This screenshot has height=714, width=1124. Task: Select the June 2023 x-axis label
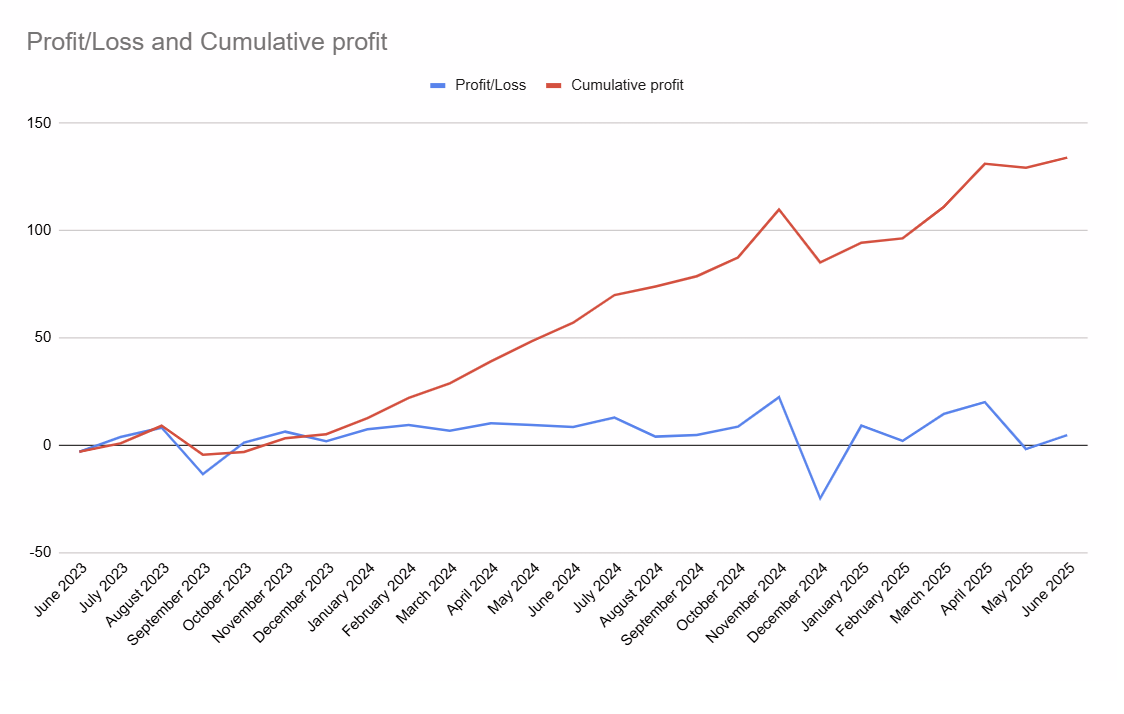coord(60,590)
